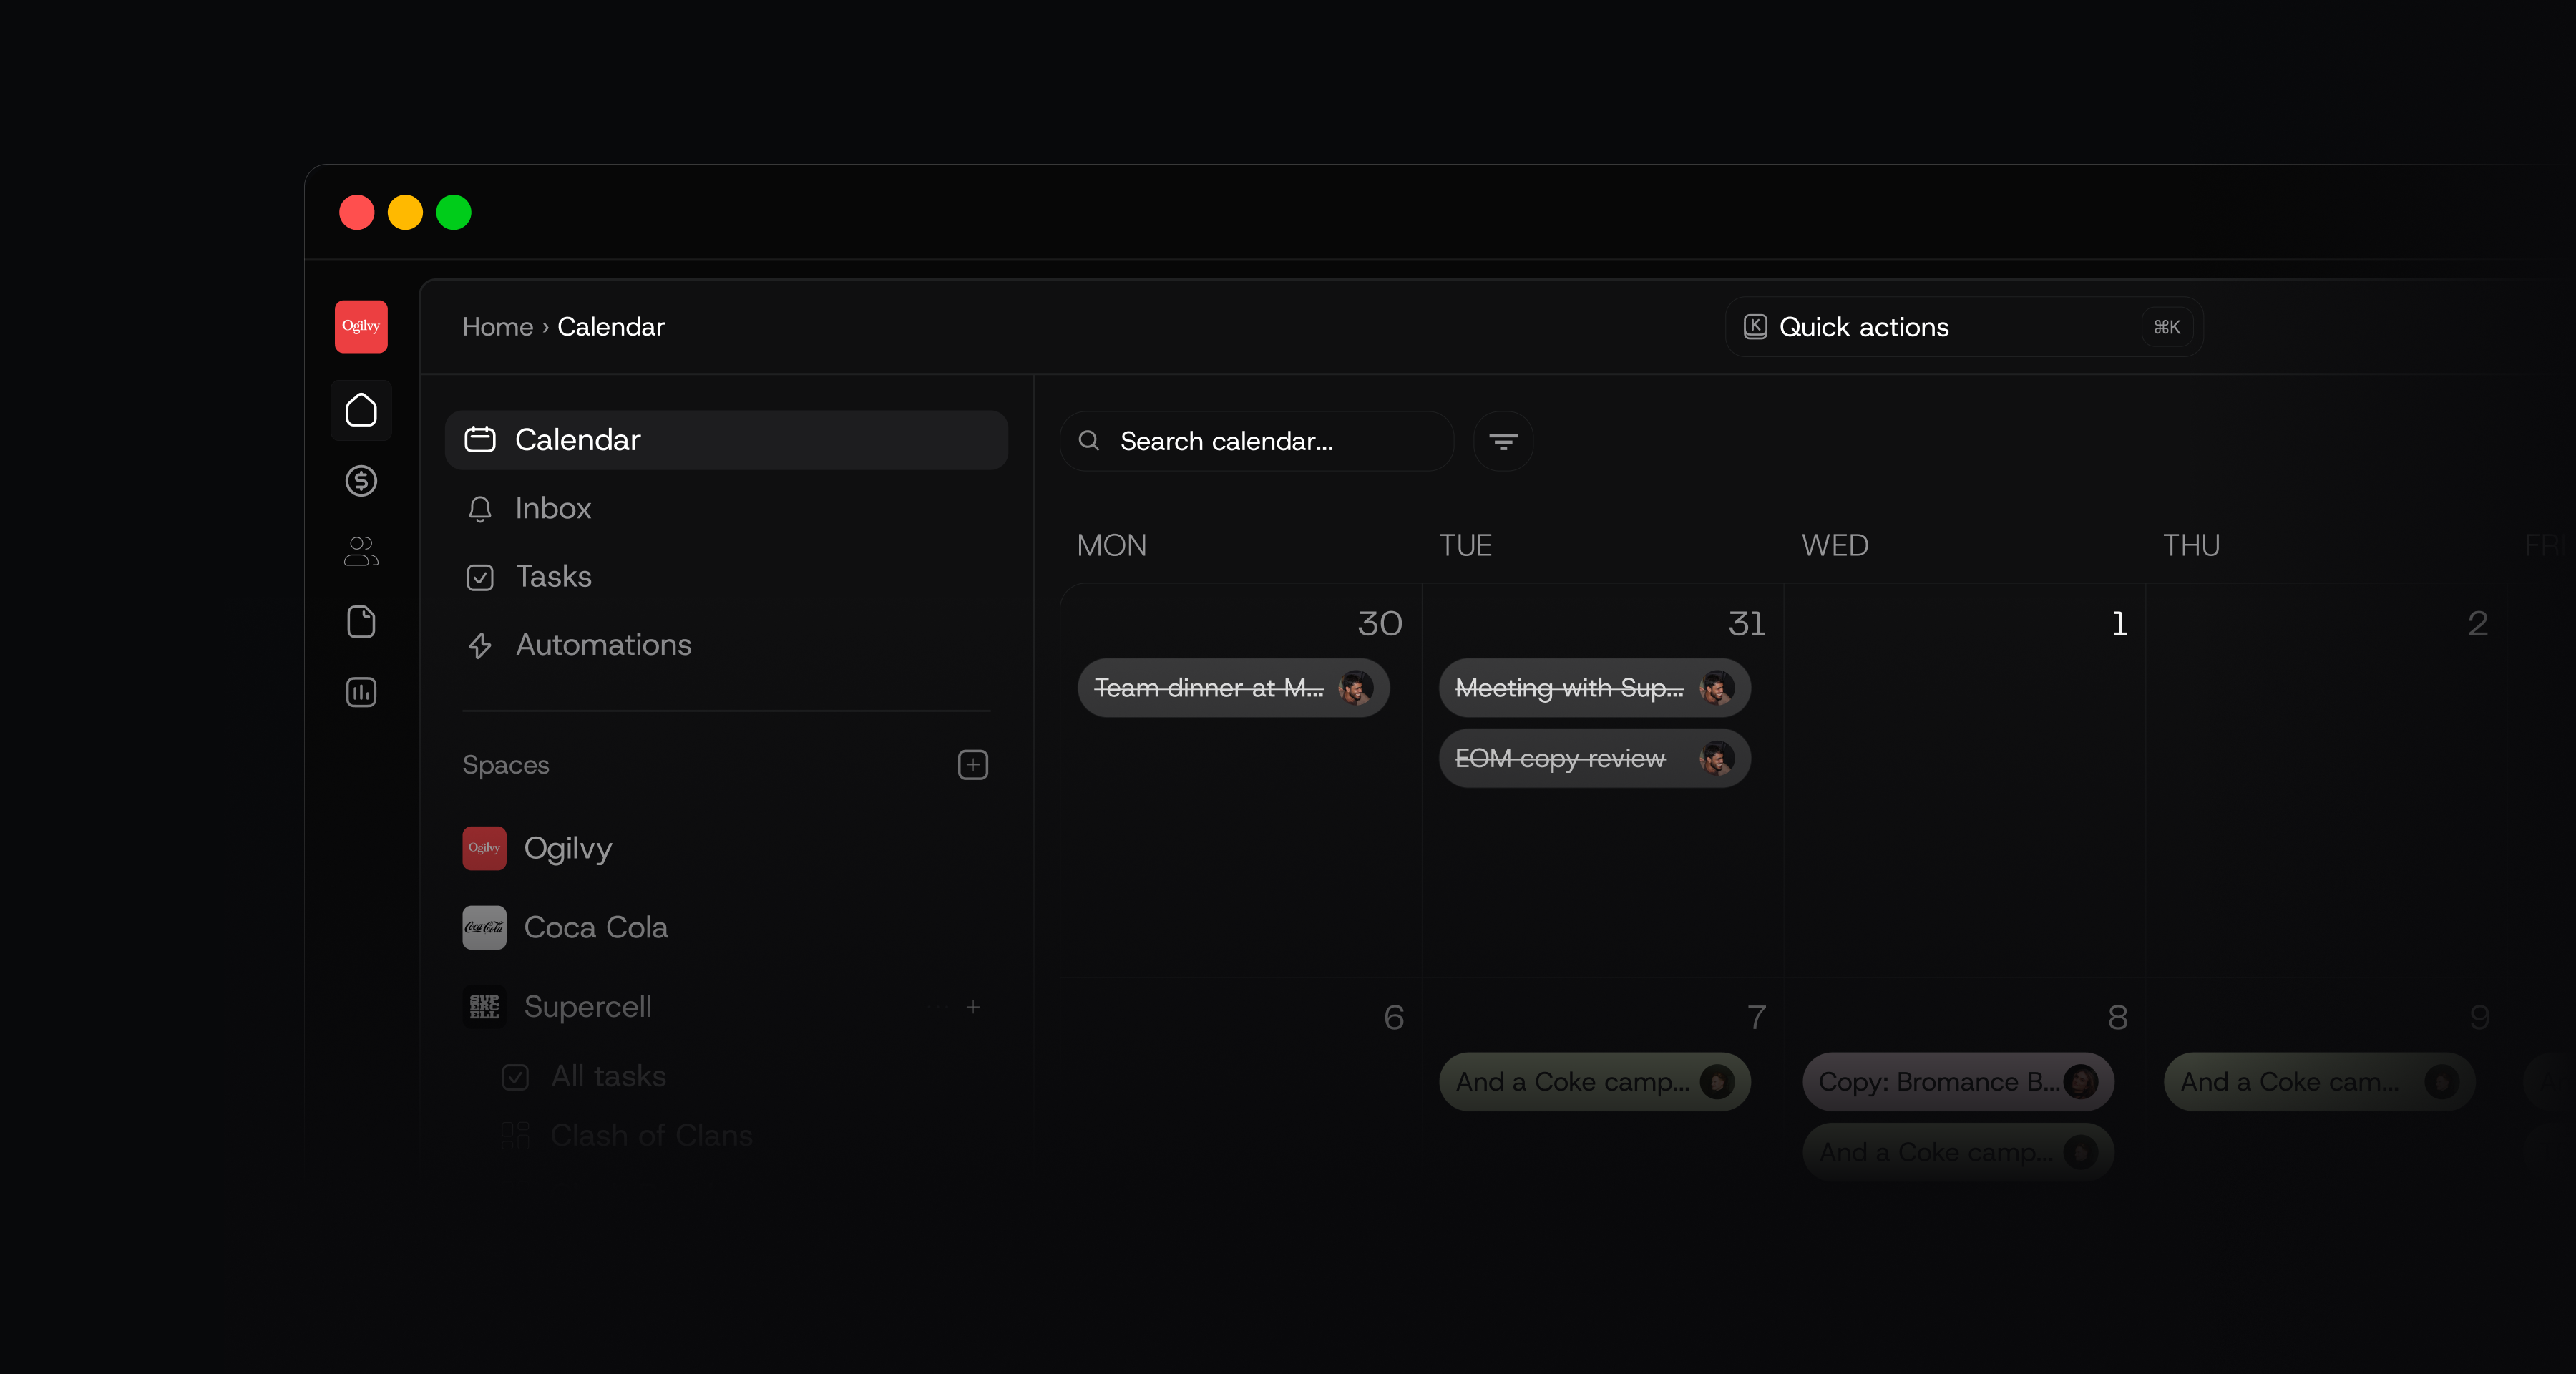Open the calendar filter button
This screenshot has height=1374, width=2576.
click(1503, 441)
